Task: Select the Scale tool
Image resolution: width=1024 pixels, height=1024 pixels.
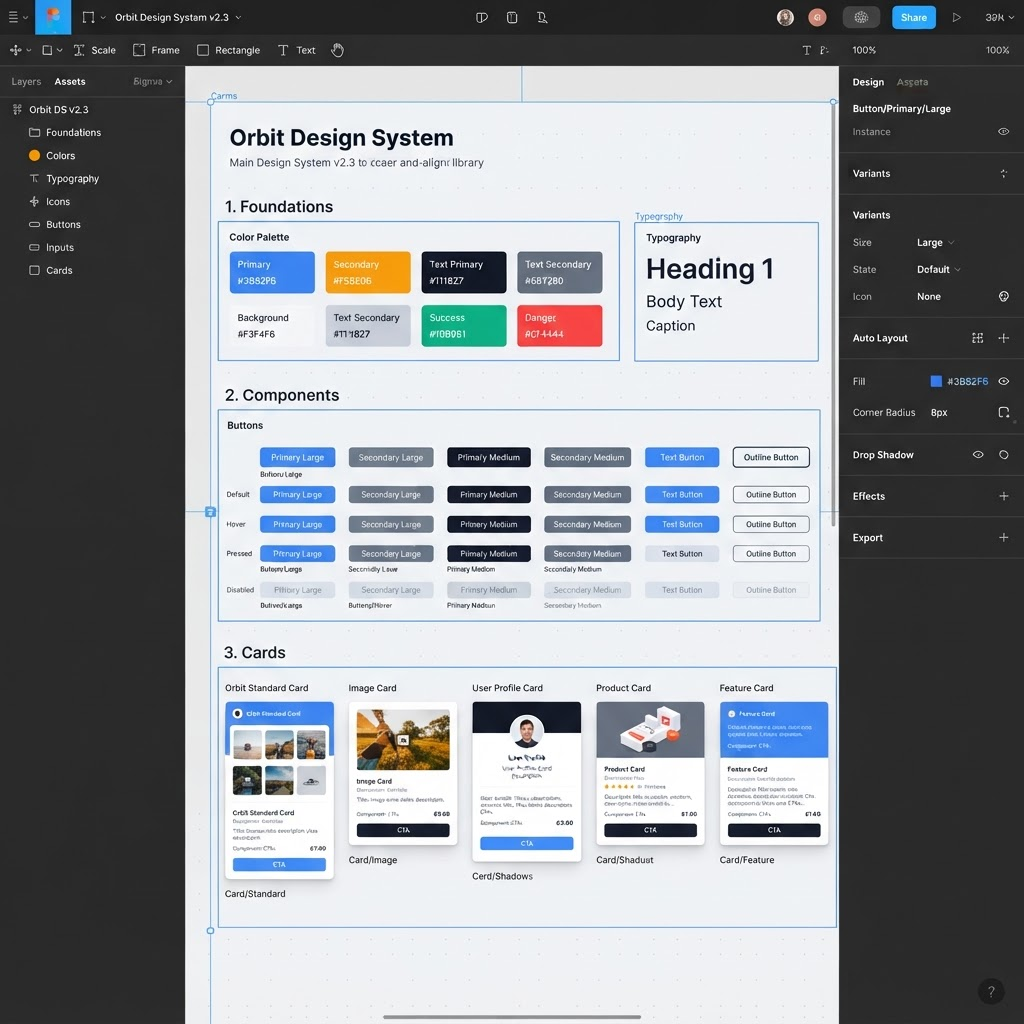Action: (x=95, y=50)
